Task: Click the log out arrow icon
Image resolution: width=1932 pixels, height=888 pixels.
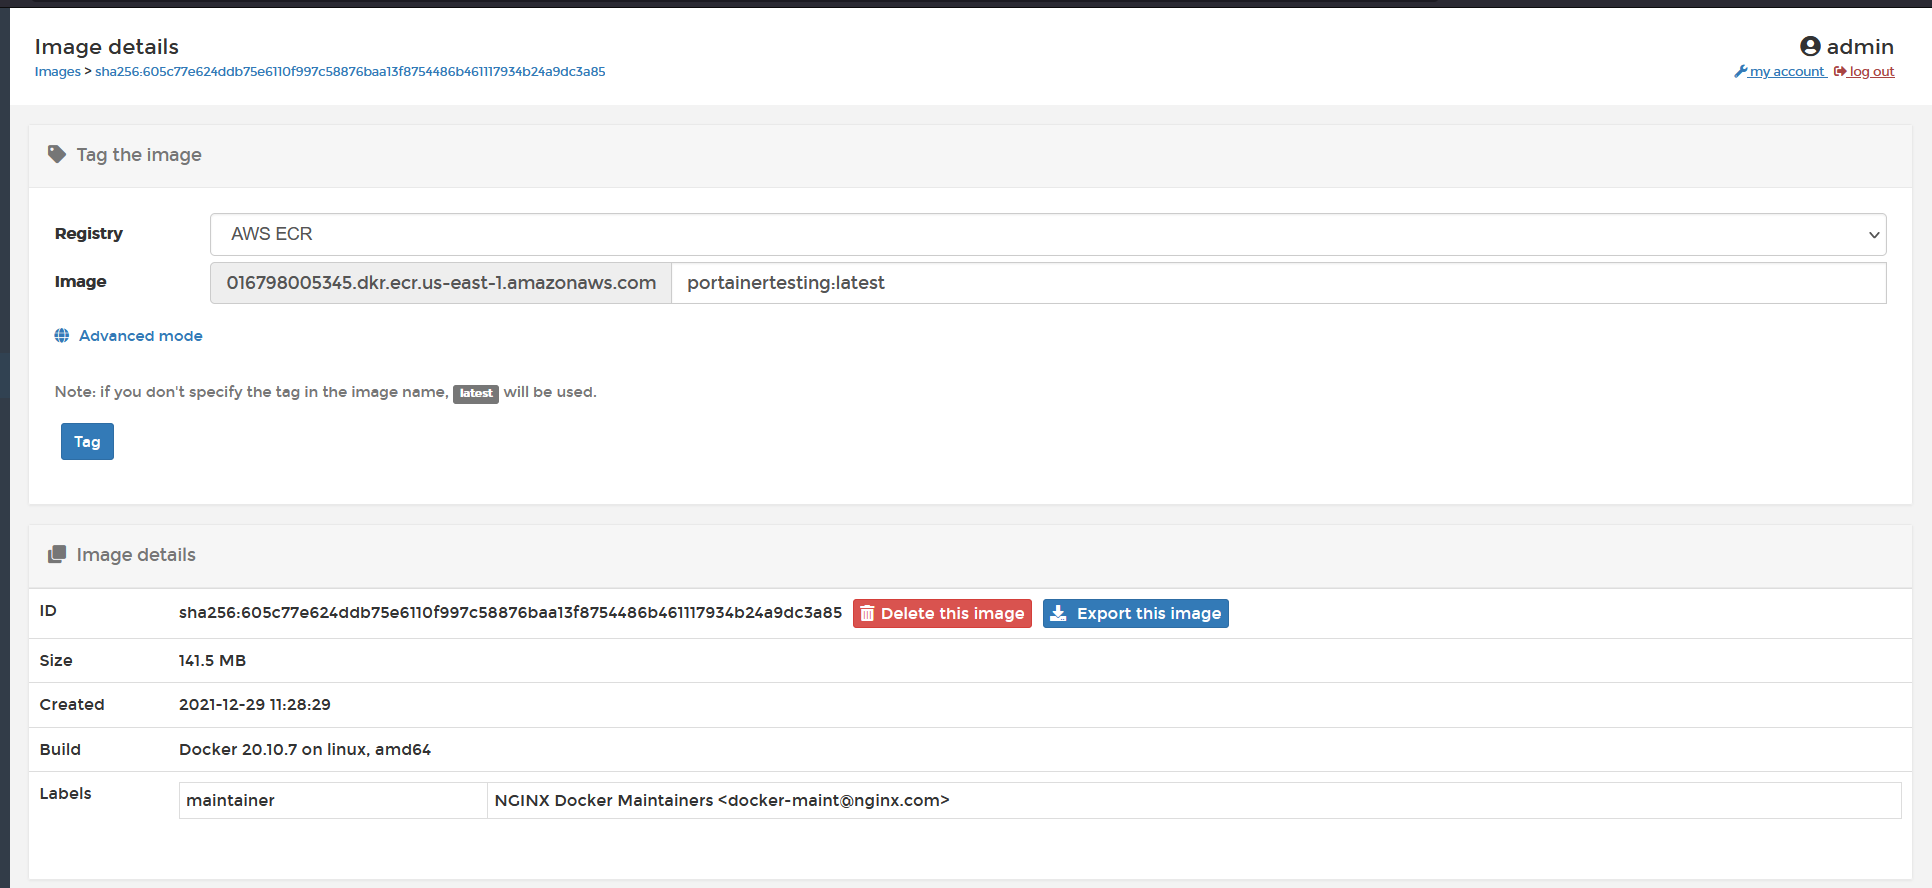Action: click(x=1840, y=72)
